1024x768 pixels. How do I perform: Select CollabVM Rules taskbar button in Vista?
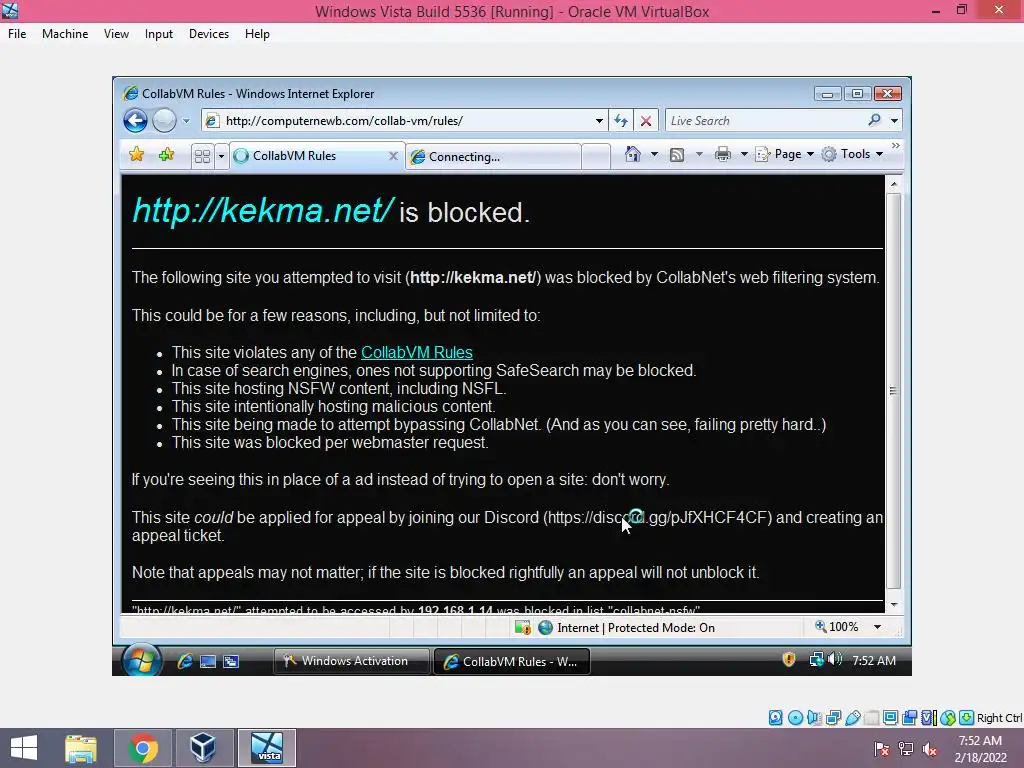tap(511, 662)
